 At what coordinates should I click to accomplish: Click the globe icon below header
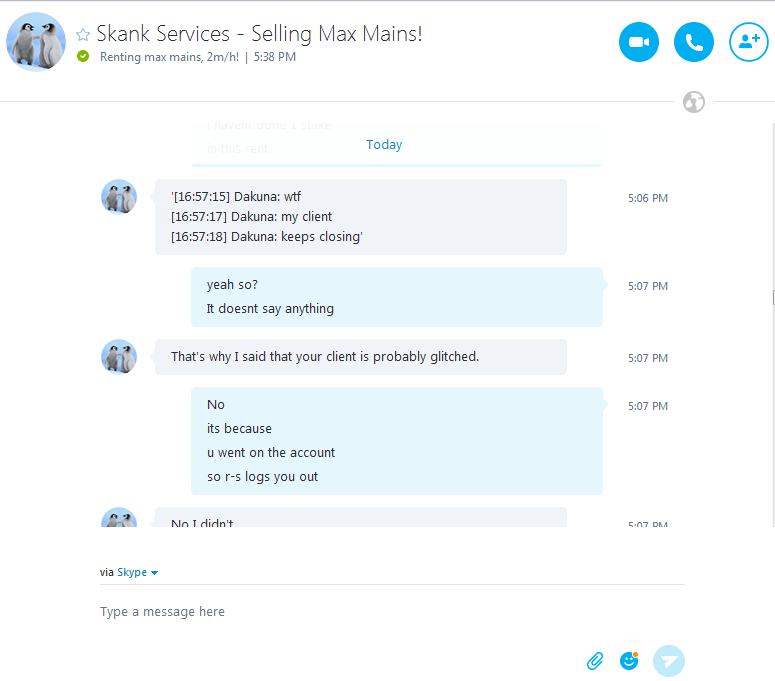click(694, 102)
